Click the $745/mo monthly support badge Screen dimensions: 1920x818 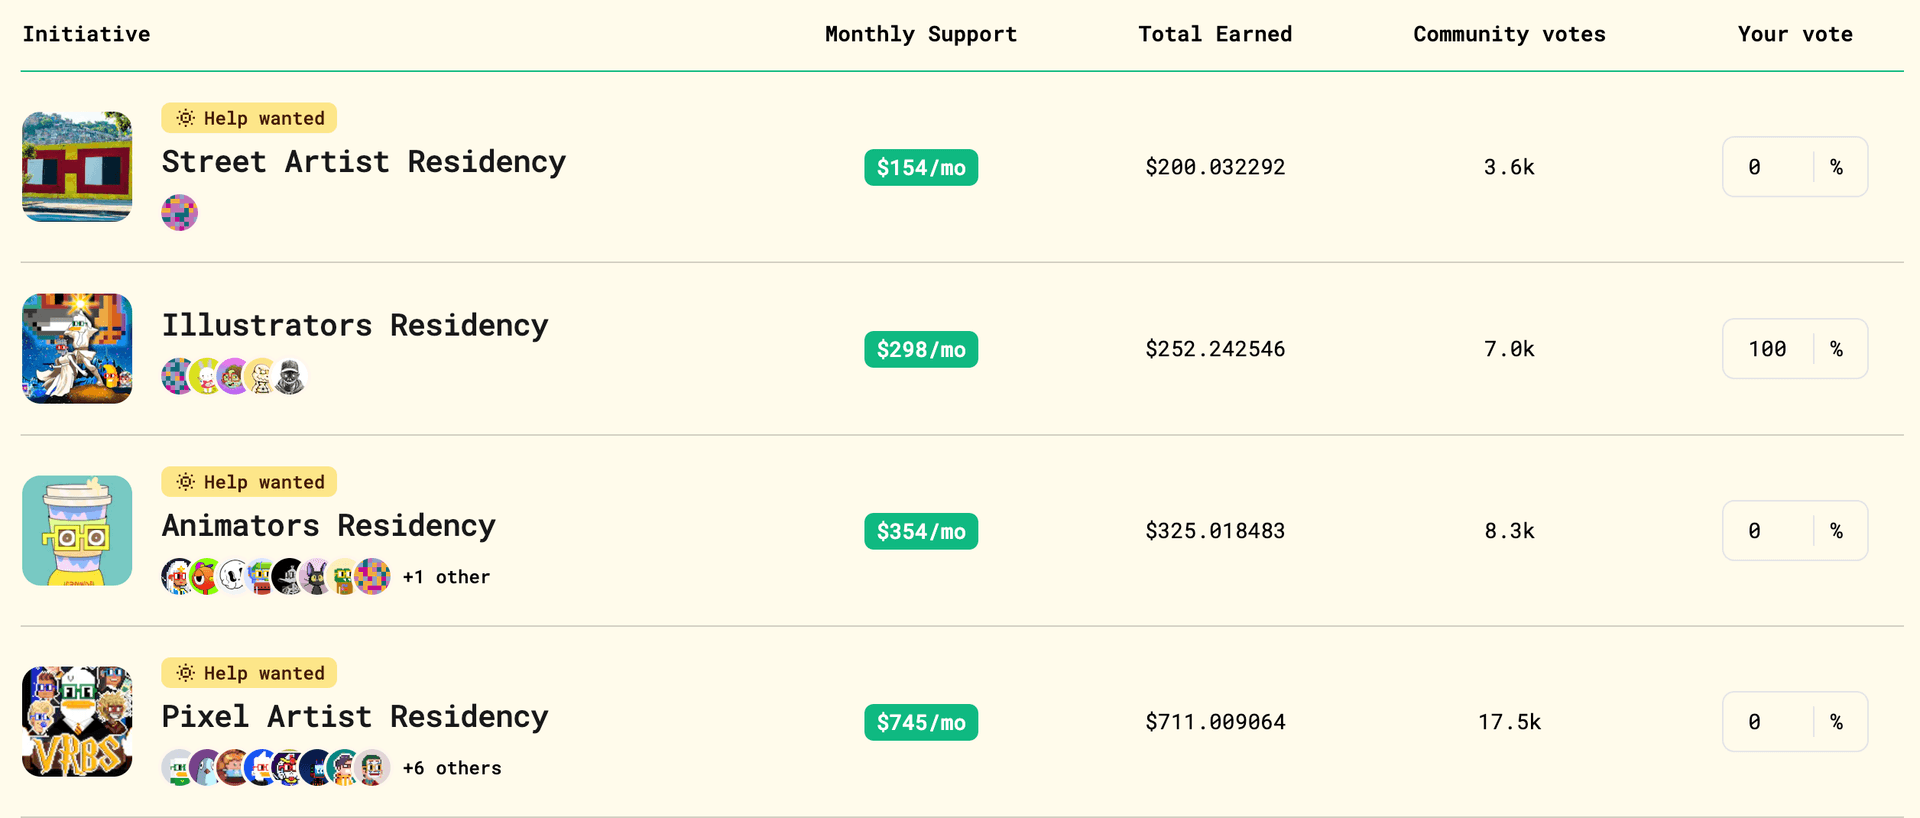(921, 722)
